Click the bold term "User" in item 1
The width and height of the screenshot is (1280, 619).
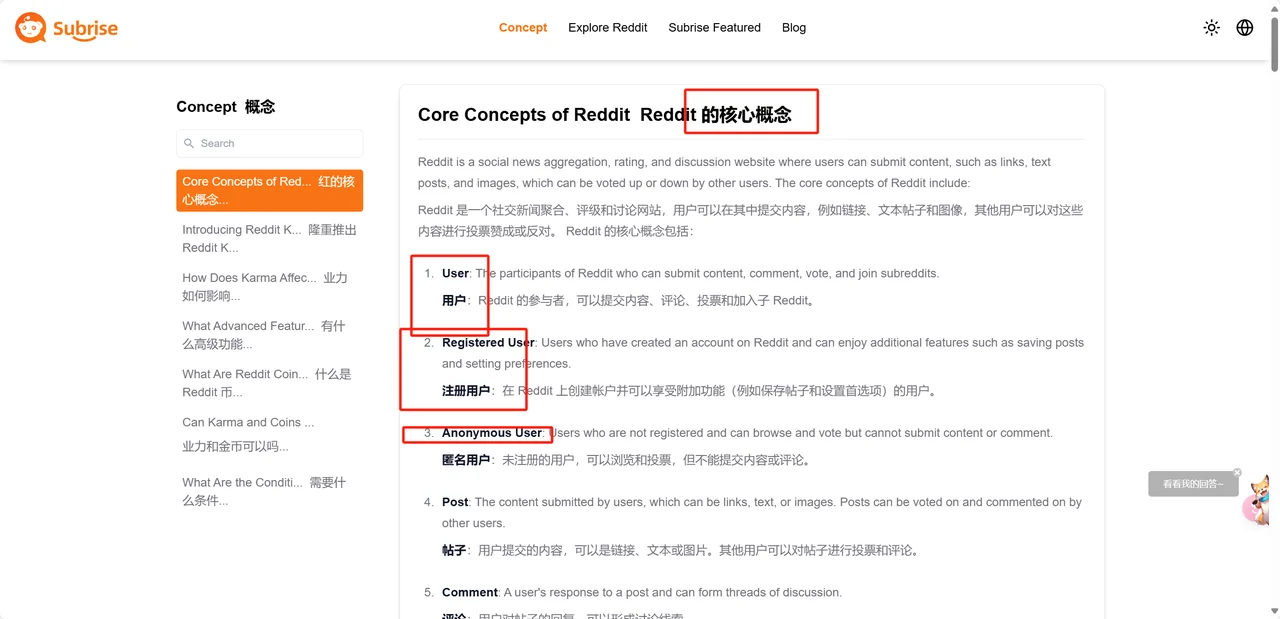click(x=455, y=273)
